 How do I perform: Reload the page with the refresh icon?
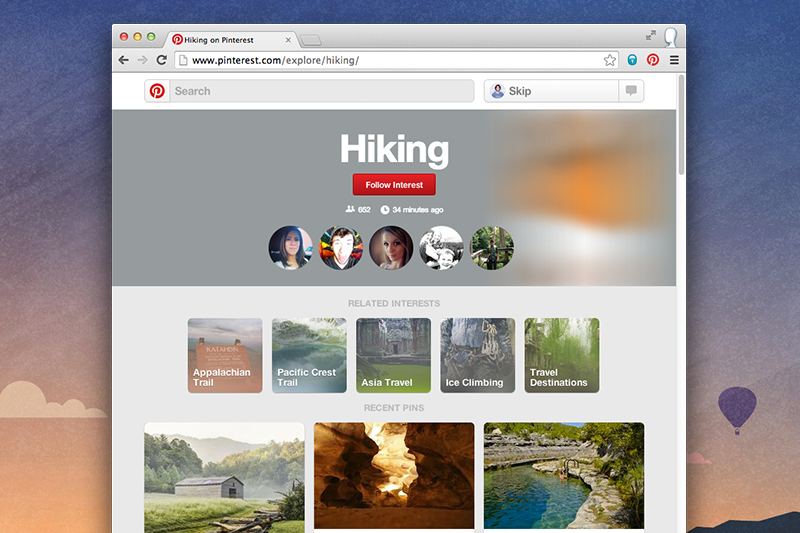[161, 60]
